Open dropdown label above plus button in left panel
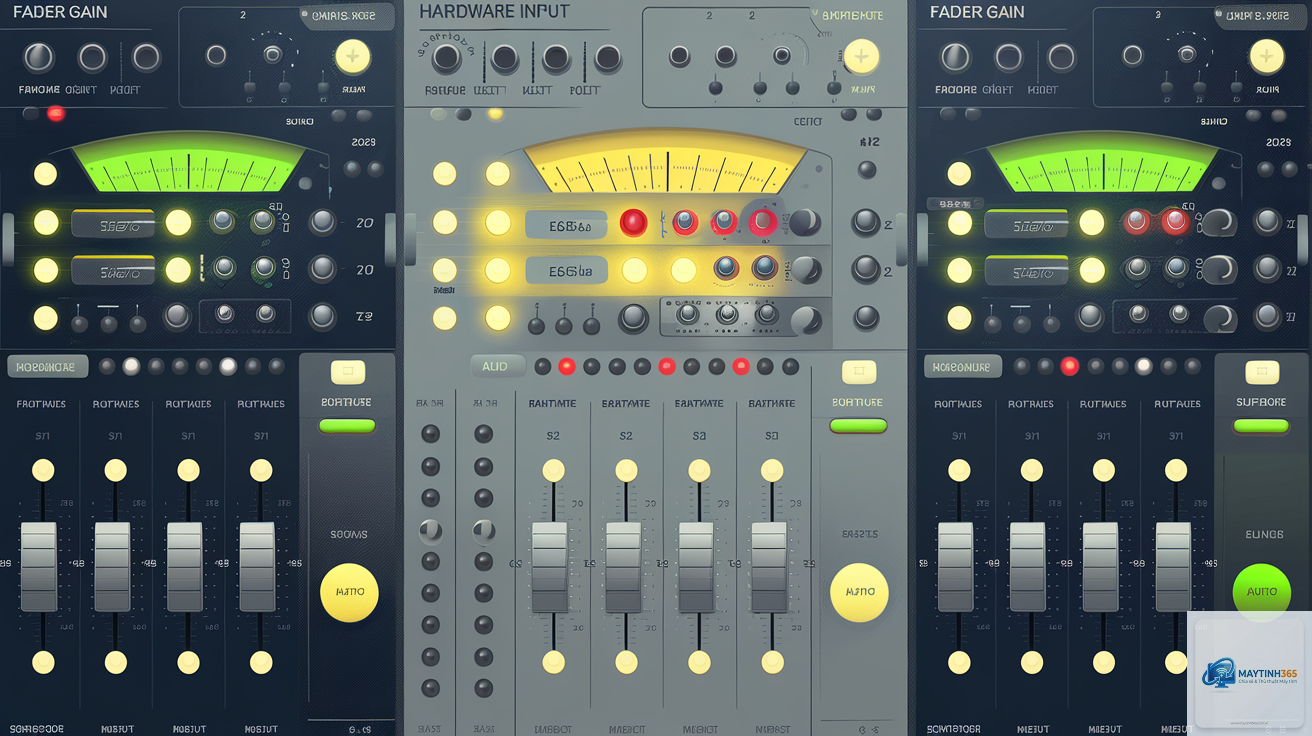Screen dimensions: 1312x736 click(x=346, y=16)
